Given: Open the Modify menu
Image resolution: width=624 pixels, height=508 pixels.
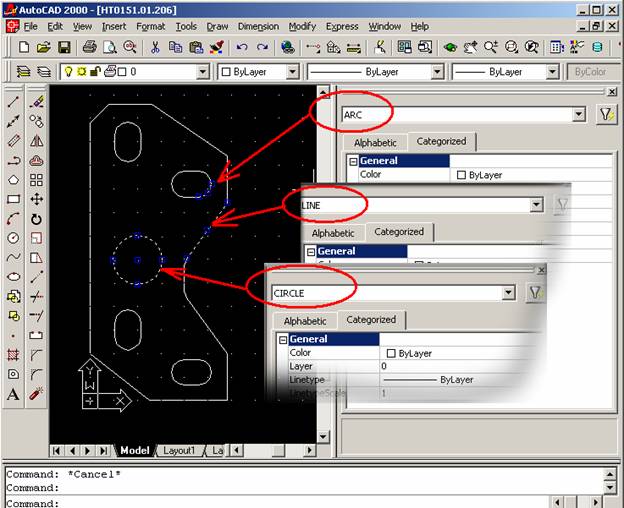Looking at the screenshot, I should point(302,27).
